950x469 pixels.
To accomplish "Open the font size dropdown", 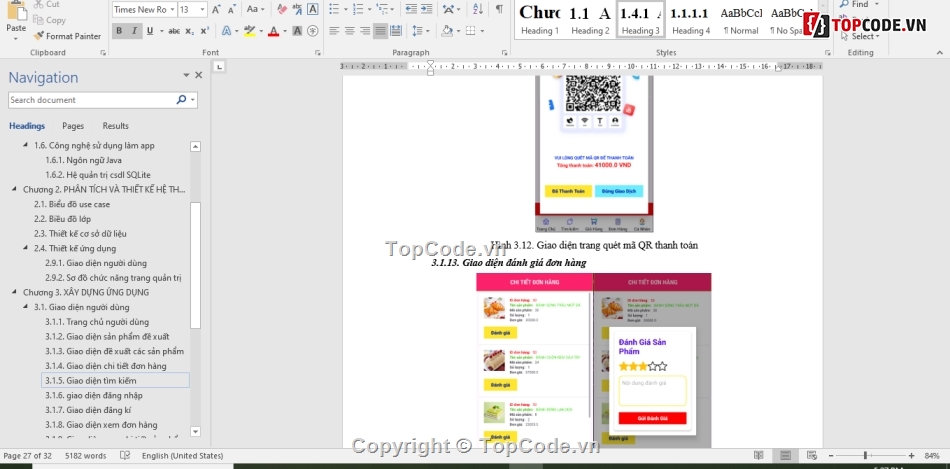I will pos(200,9).
